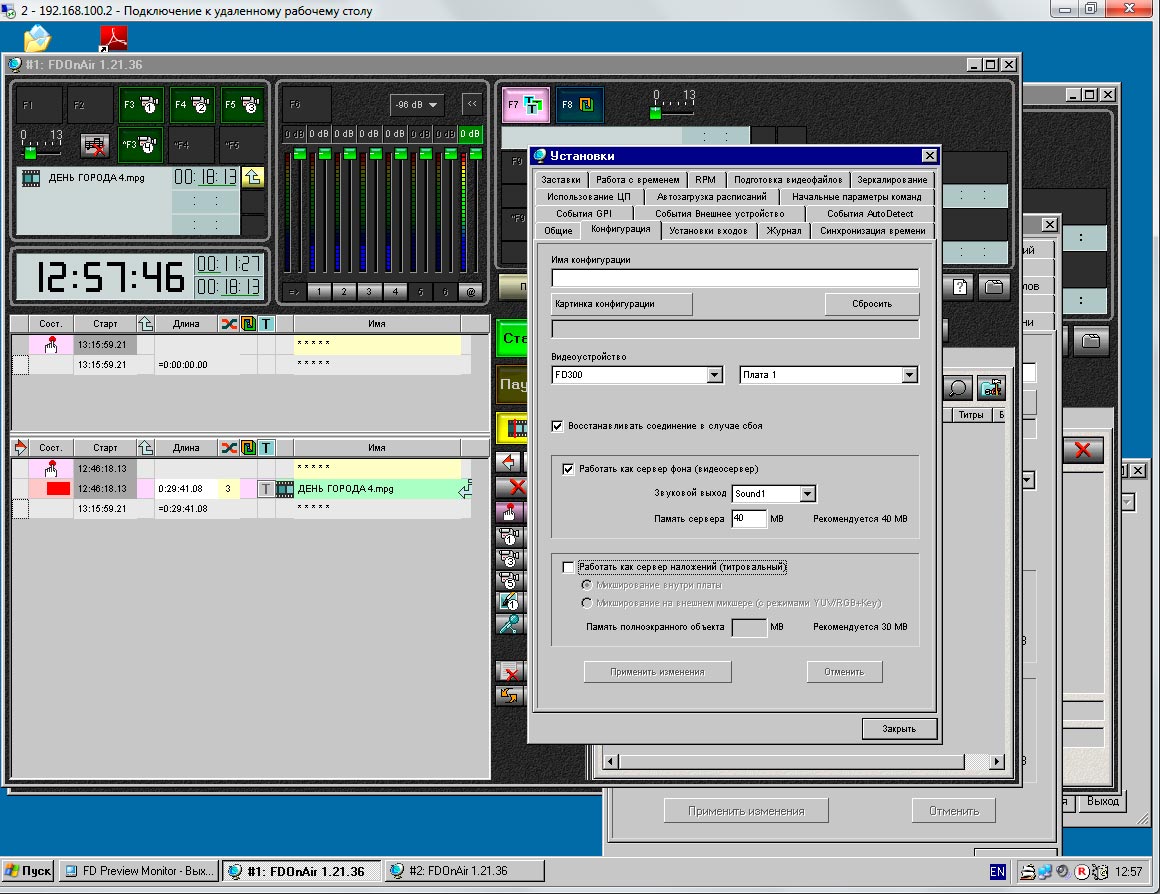Open the Синхронизация времени tab
This screenshot has width=1160, height=894.
tap(873, 231)
